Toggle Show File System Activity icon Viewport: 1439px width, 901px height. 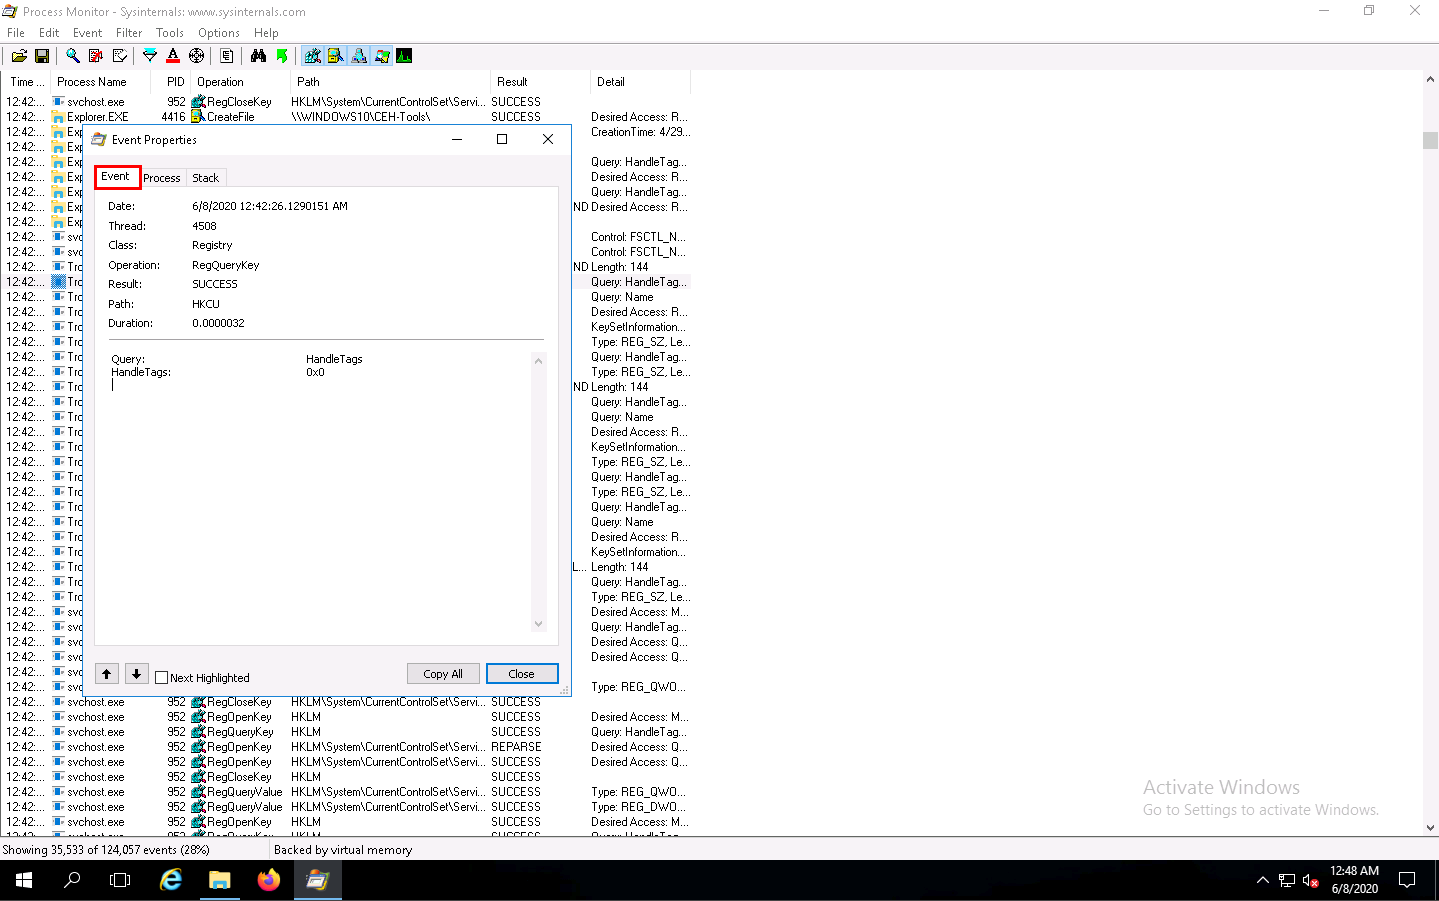tap(336, 56)
